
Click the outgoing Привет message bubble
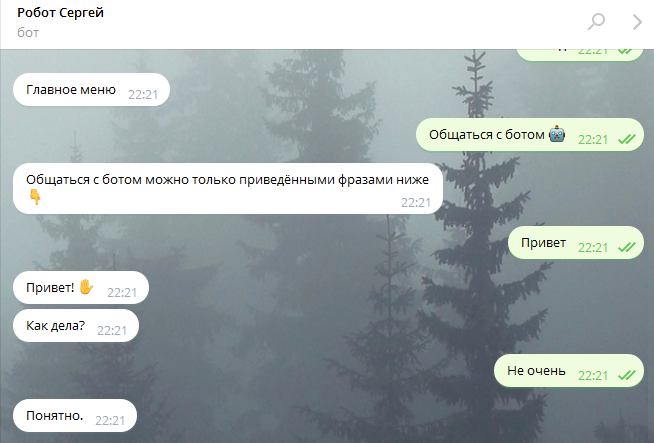[576, 242]
